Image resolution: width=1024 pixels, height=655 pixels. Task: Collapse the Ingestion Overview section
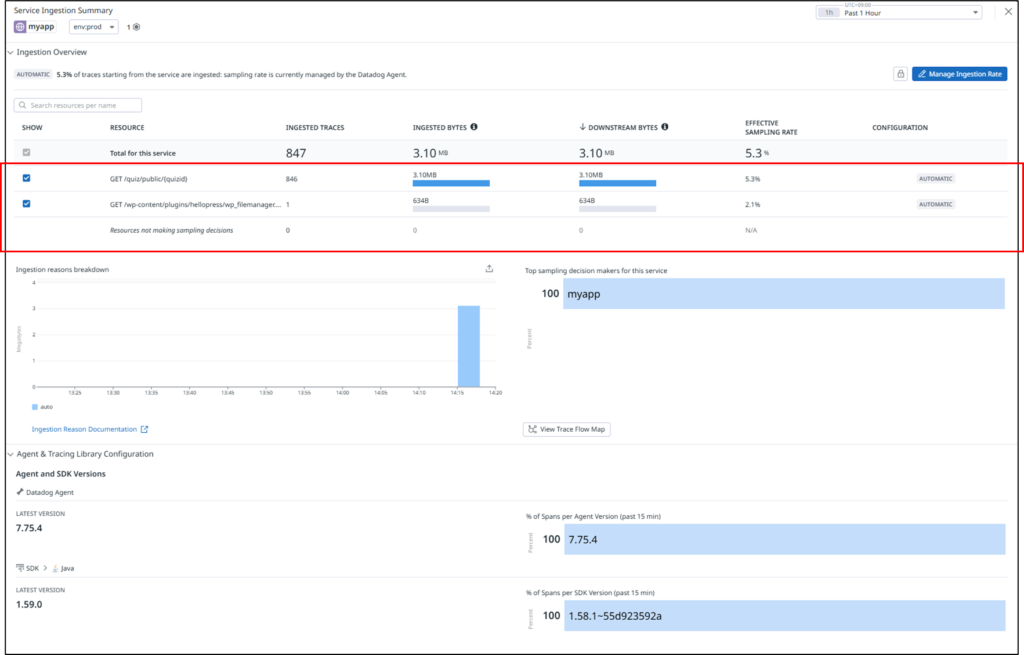[x=11, y=52]
